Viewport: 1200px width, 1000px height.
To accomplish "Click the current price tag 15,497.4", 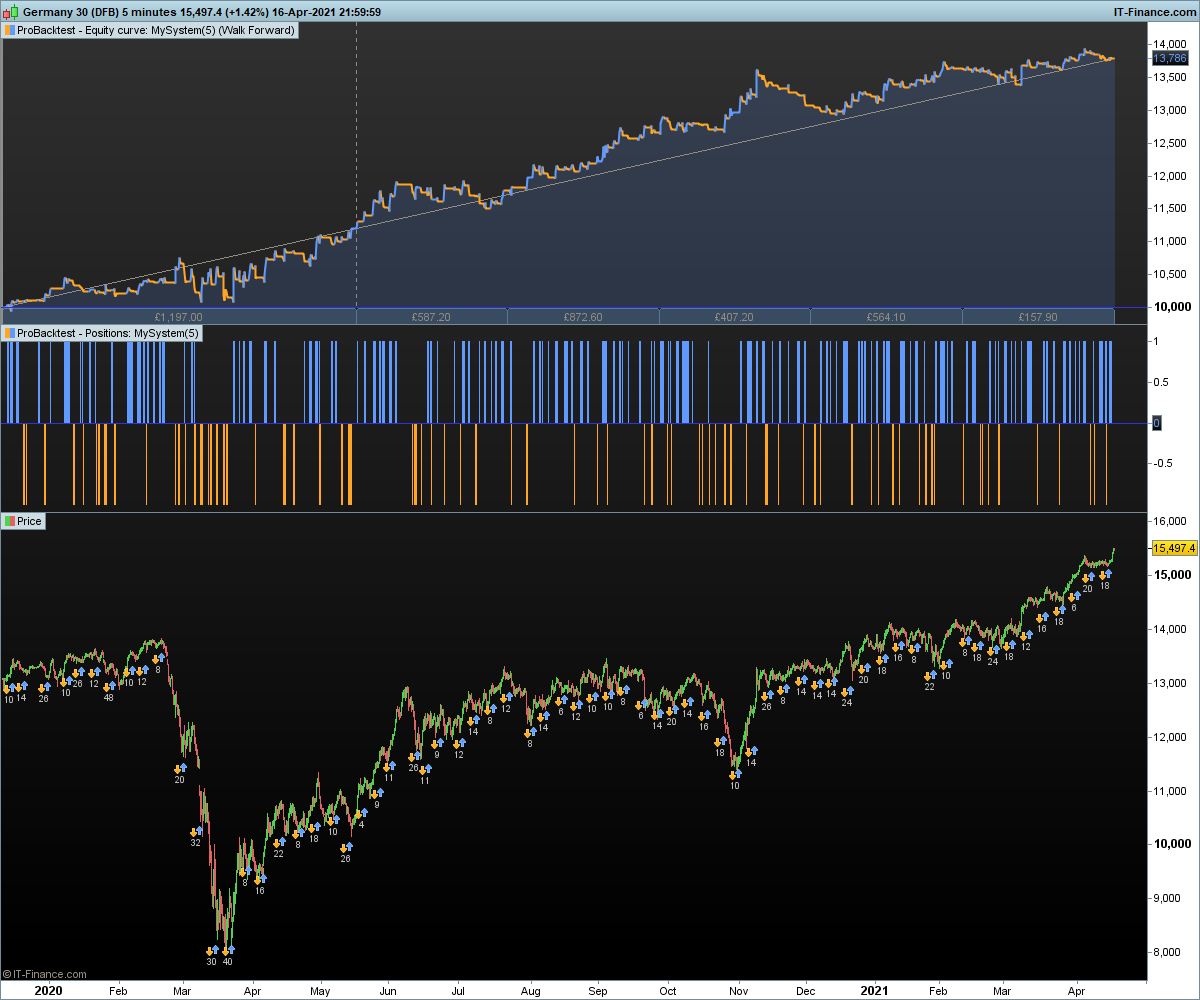I will [x=1174, y=548].
